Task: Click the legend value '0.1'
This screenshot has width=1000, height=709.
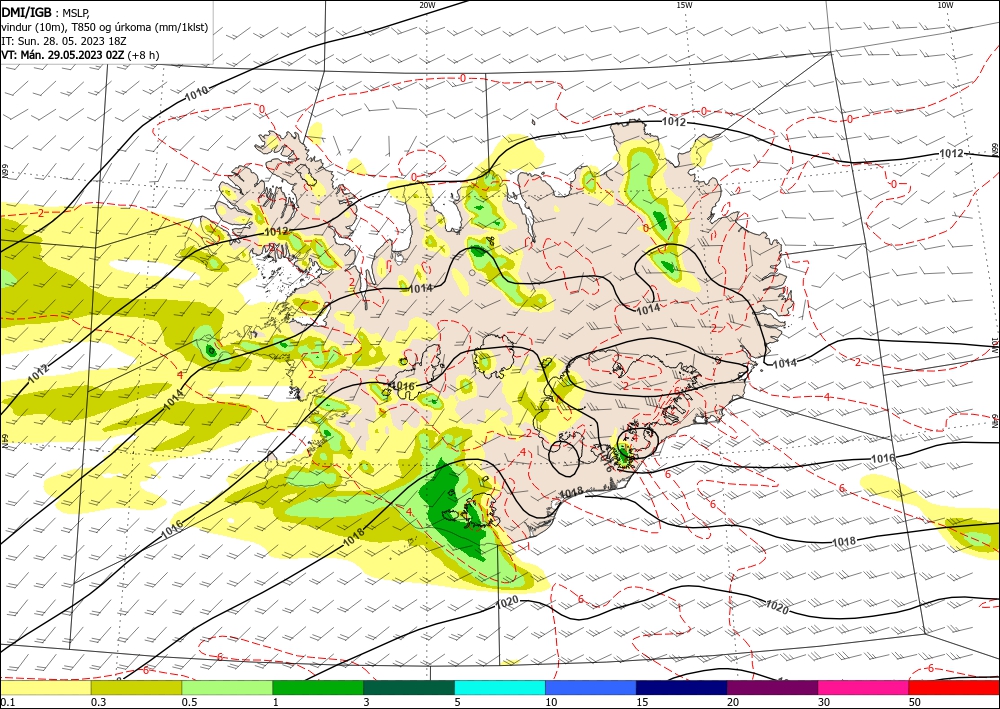Action: tap(6, 702)
